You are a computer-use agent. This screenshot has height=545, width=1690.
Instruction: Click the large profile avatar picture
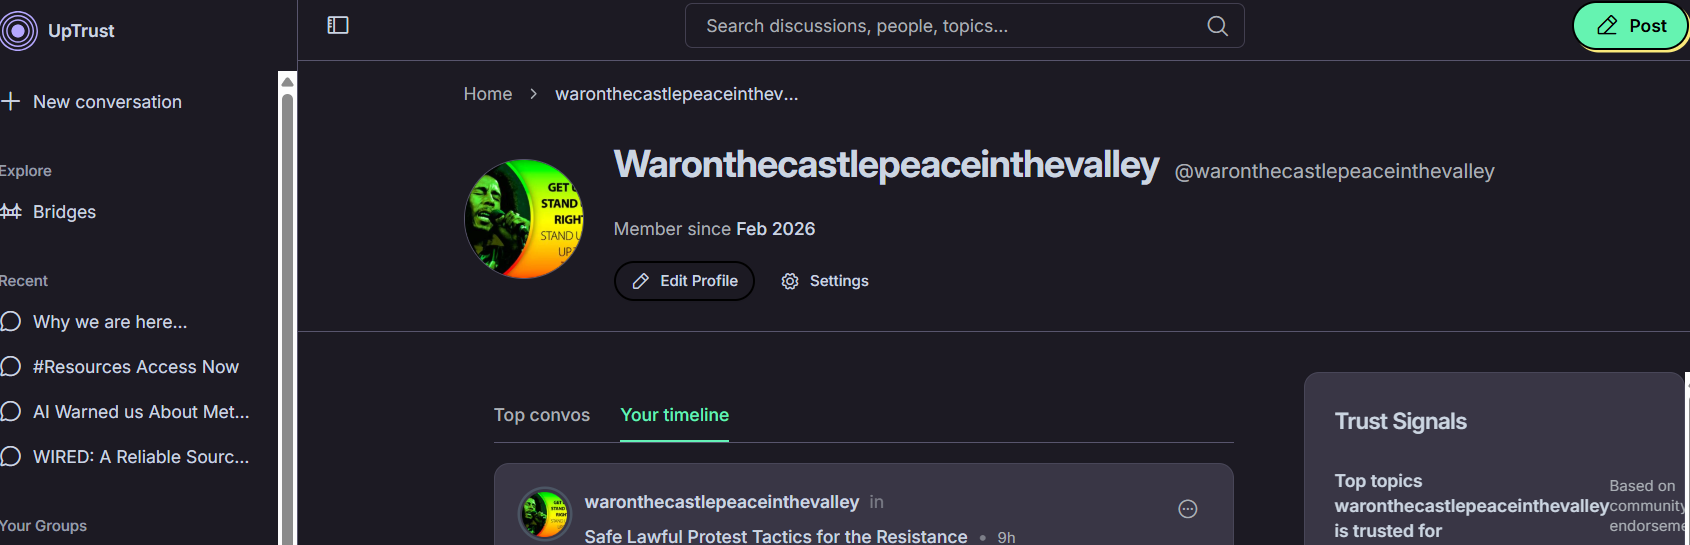[x=524, y=219]
